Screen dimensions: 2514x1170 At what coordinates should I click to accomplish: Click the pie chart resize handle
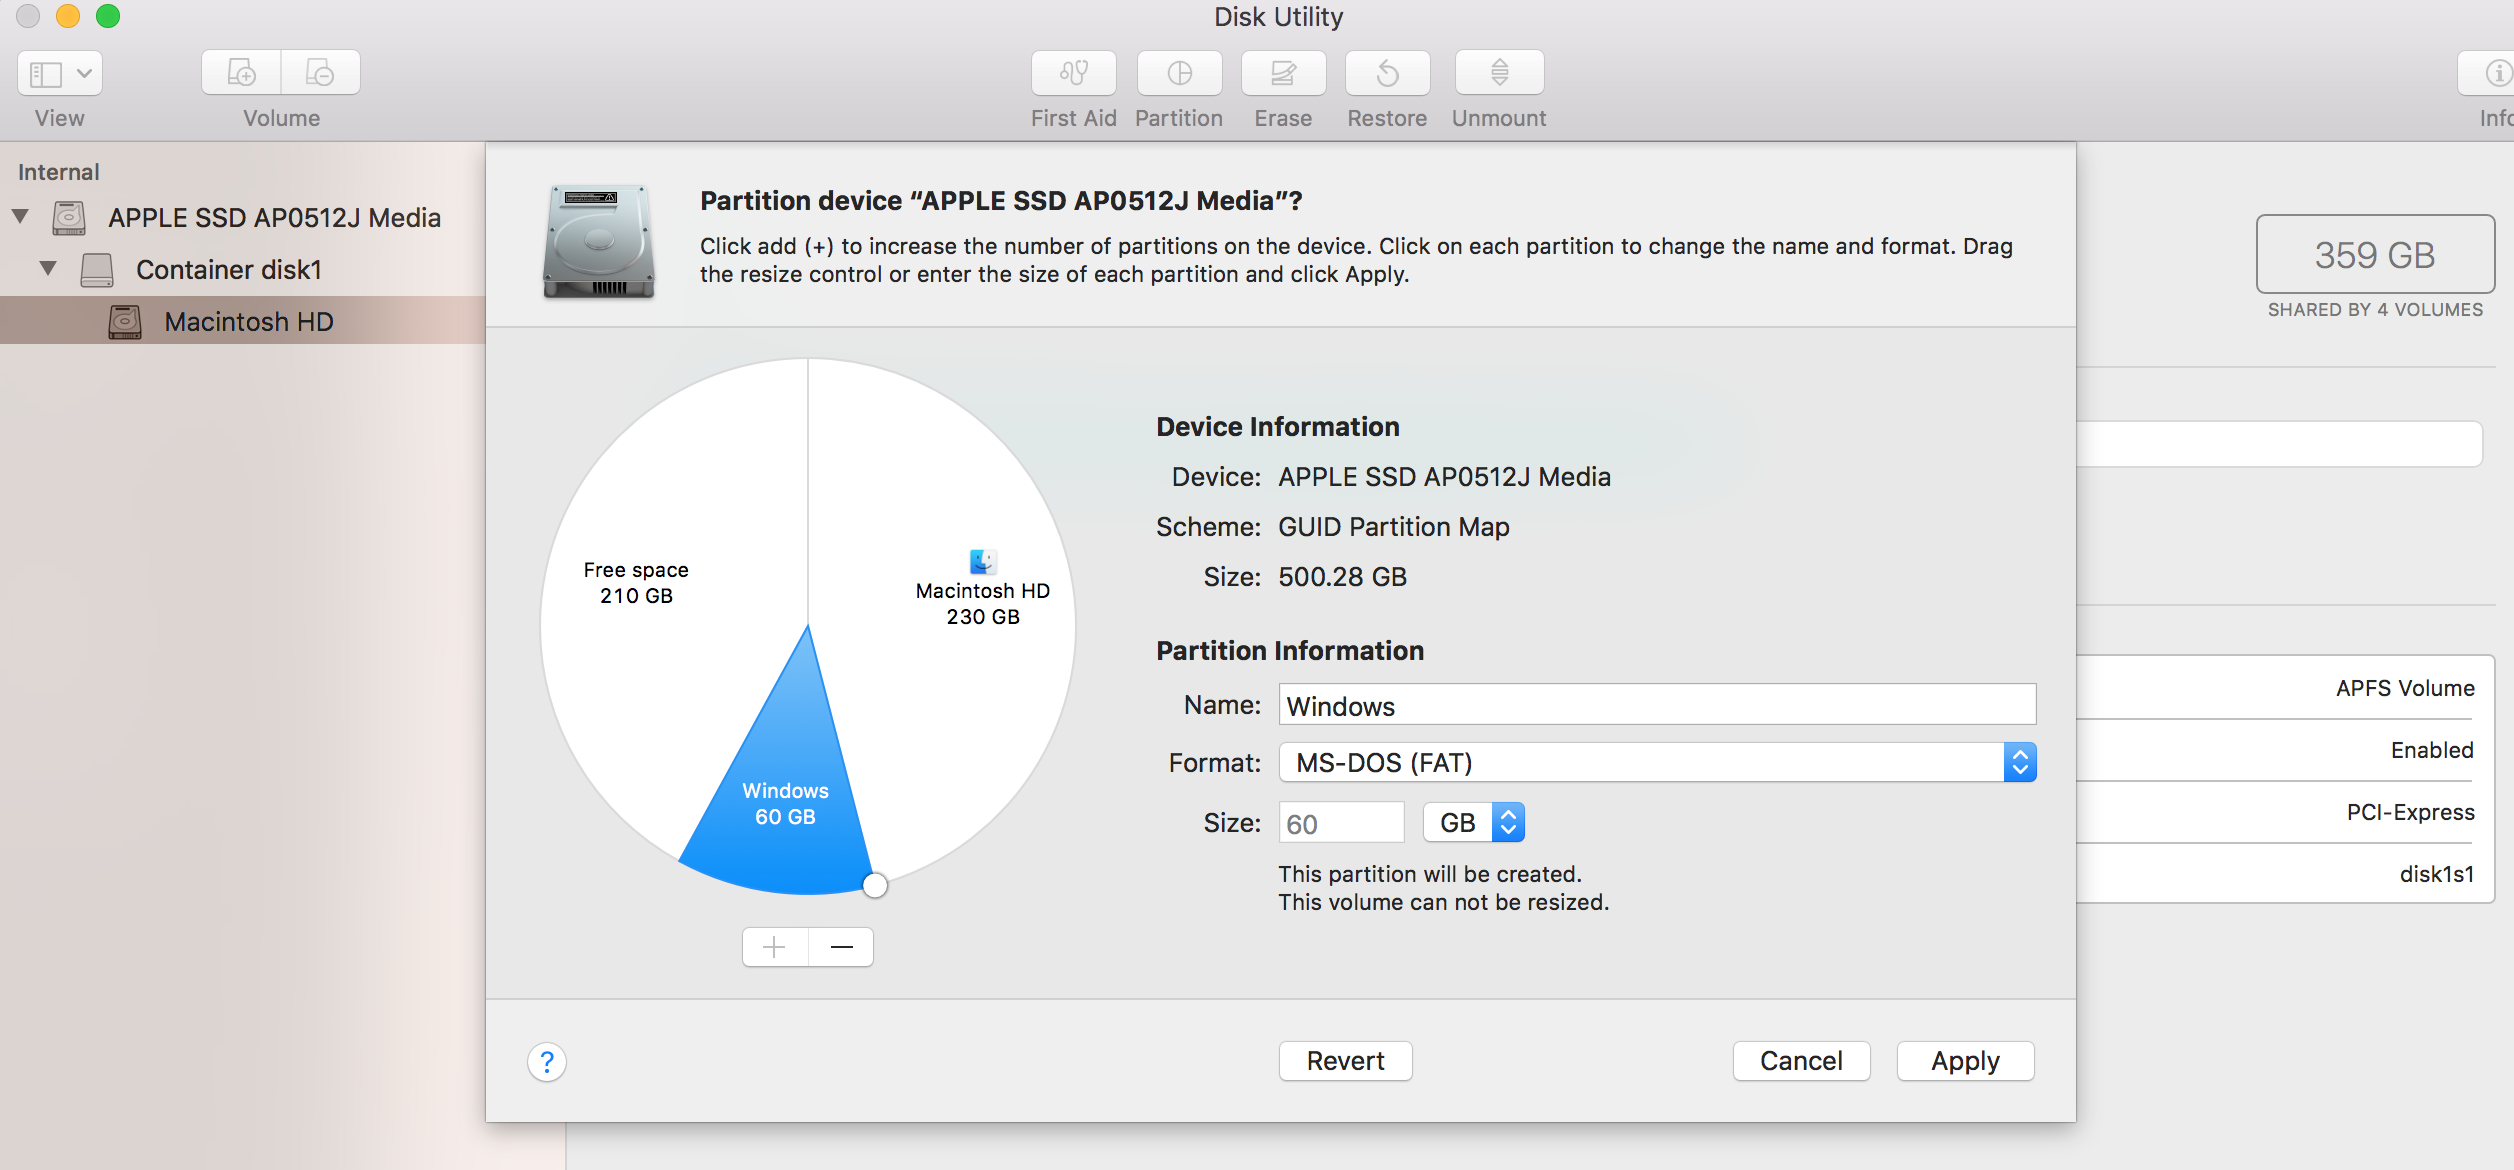tap(875, 885)
